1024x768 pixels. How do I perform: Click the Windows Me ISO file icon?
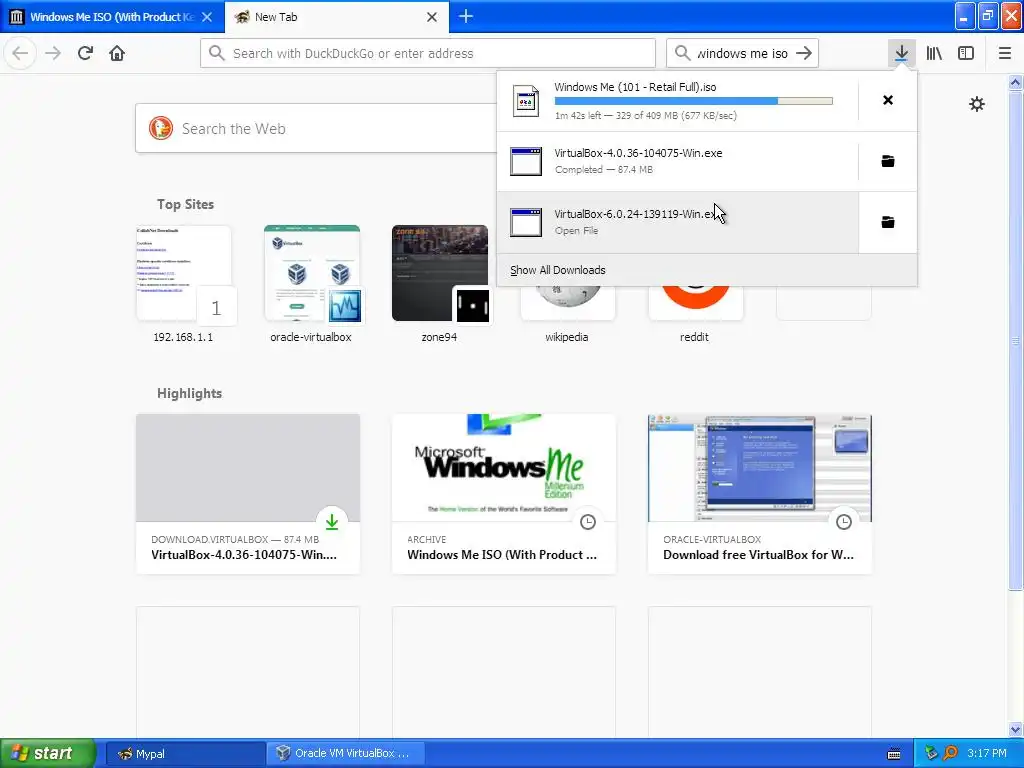pos(526,101)
